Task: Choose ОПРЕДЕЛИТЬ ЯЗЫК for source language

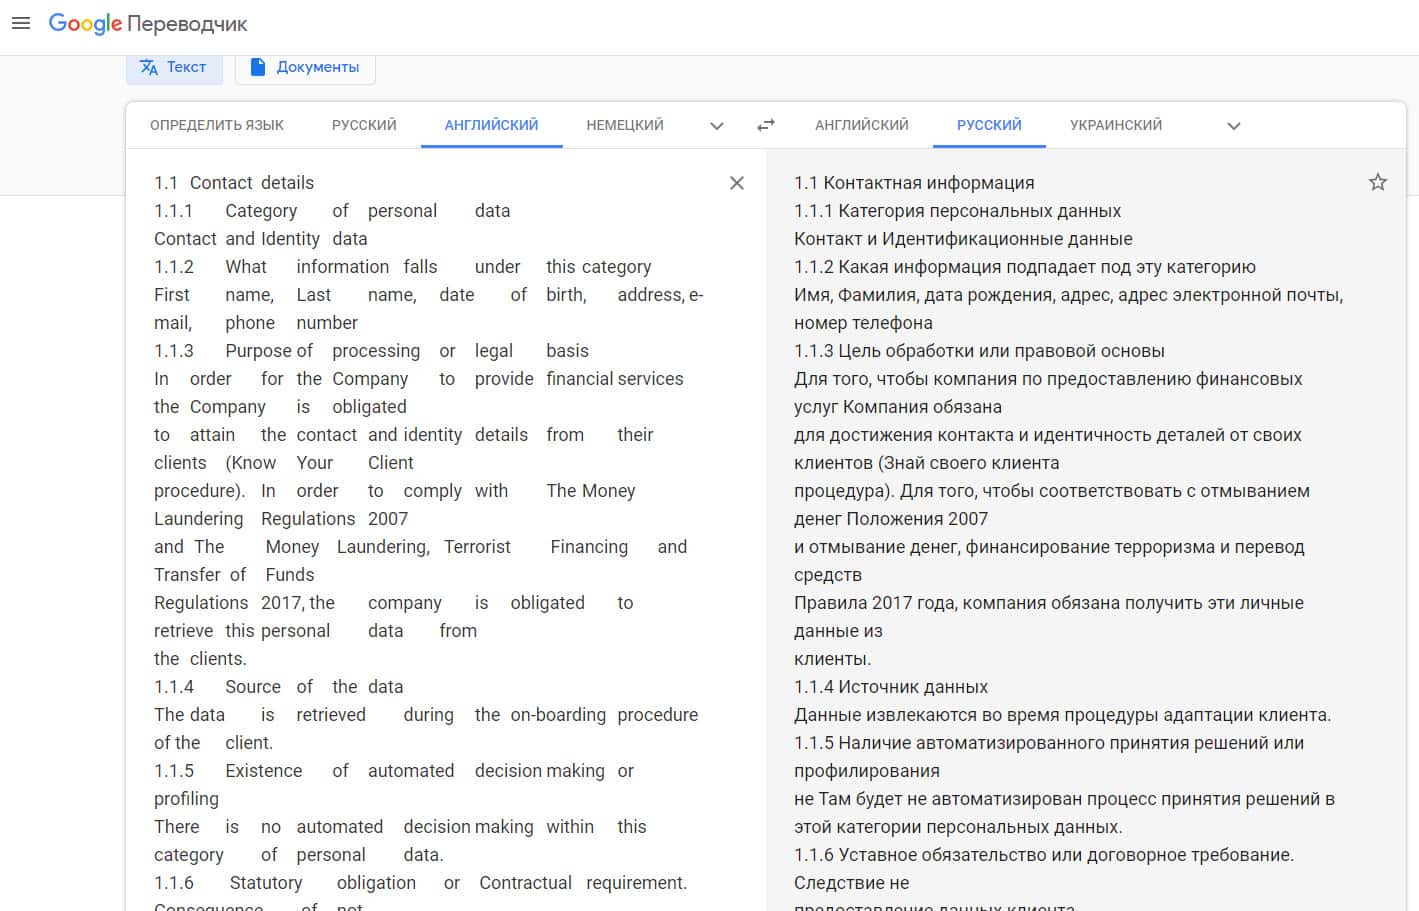Action: click(216, 125)
